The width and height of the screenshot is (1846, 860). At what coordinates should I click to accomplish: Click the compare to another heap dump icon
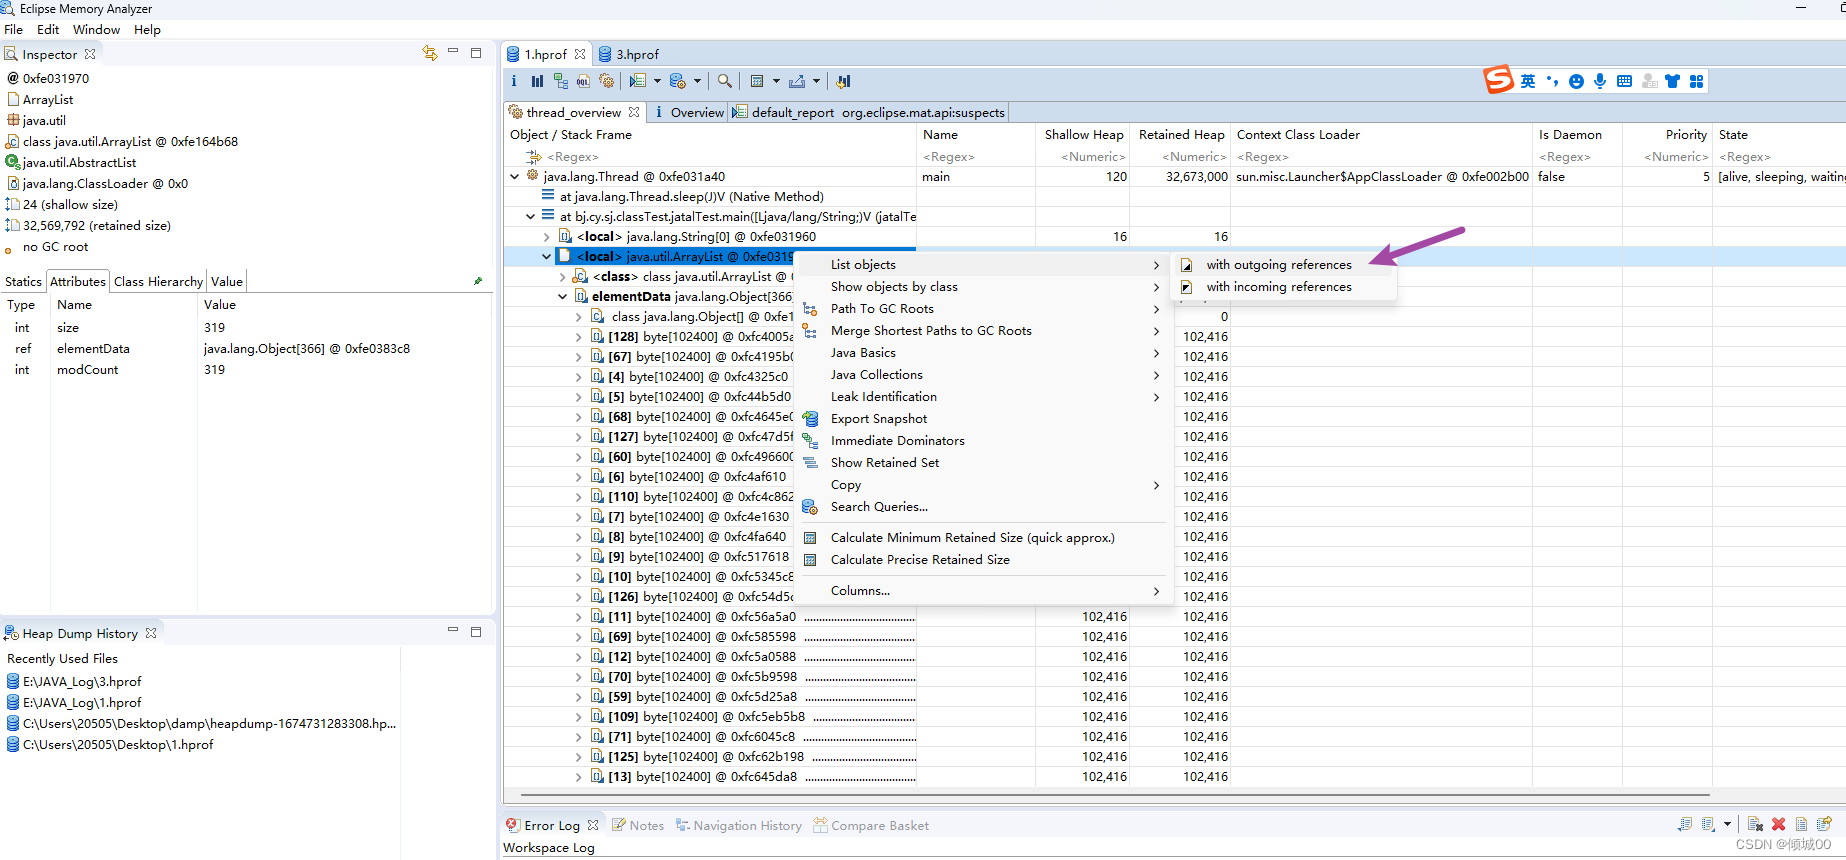coord(843,81)
